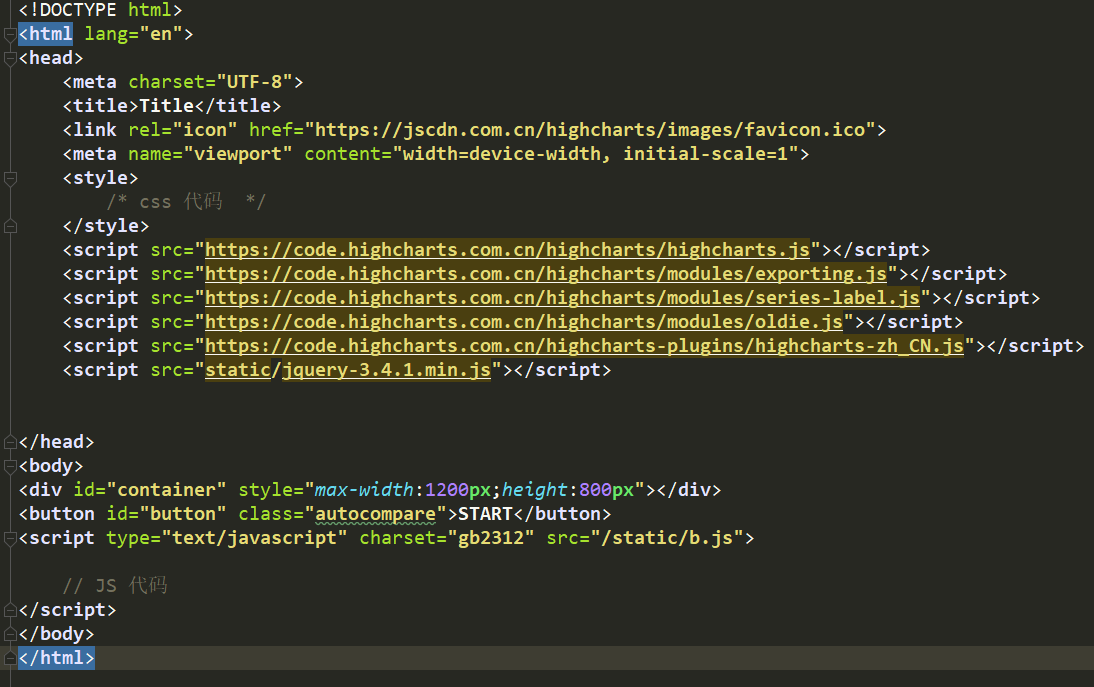
Task: Open the highcharts-zh_CN.js plugin URL
Action: 584,346
